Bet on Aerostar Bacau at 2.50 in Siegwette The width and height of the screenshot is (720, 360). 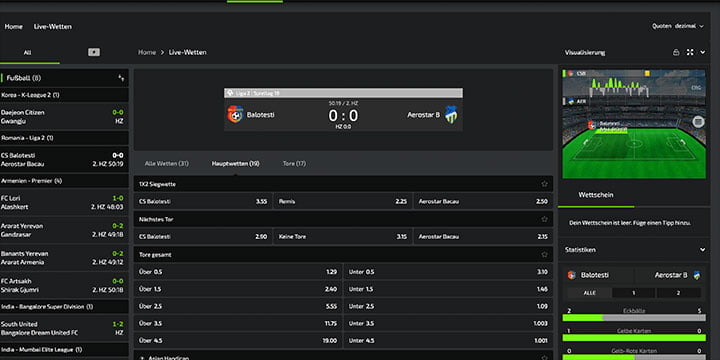click(x=483, y=202)
